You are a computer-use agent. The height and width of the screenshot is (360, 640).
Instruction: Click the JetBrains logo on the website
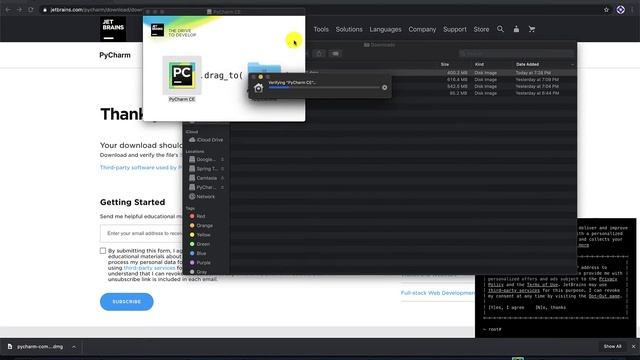click(113, 29)
